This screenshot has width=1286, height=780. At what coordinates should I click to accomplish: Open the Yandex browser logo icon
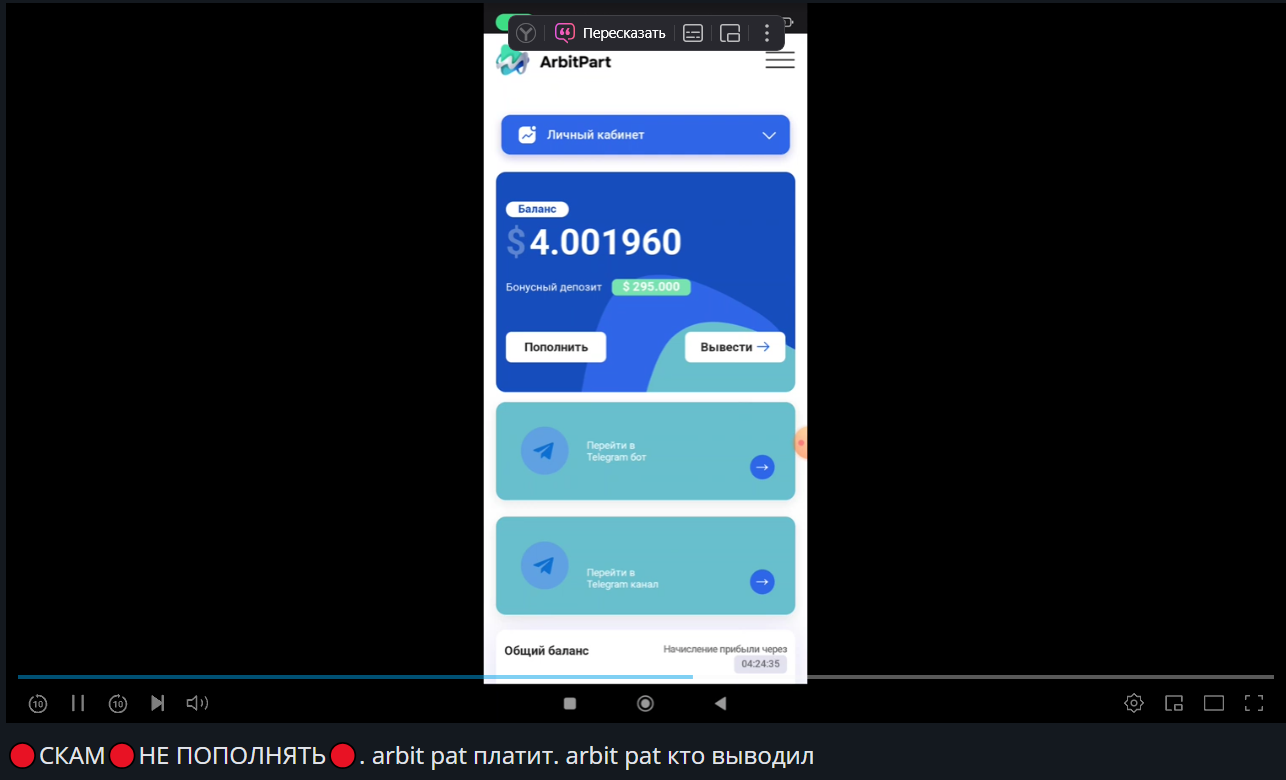tap(526, 33)
